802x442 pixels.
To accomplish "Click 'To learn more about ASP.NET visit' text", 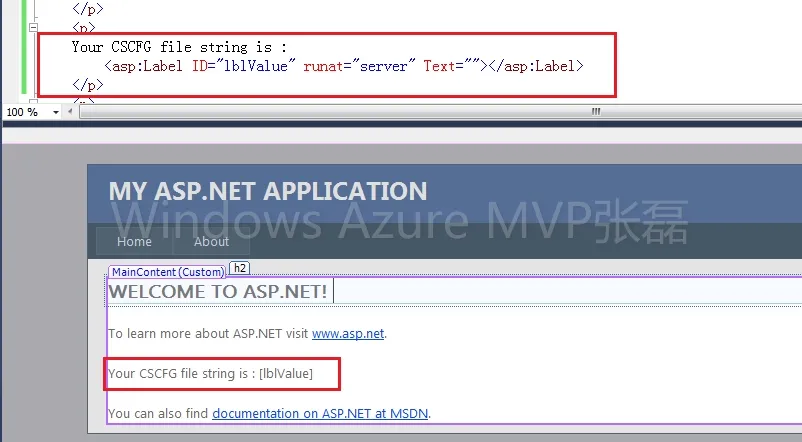I will click(208, 334).
